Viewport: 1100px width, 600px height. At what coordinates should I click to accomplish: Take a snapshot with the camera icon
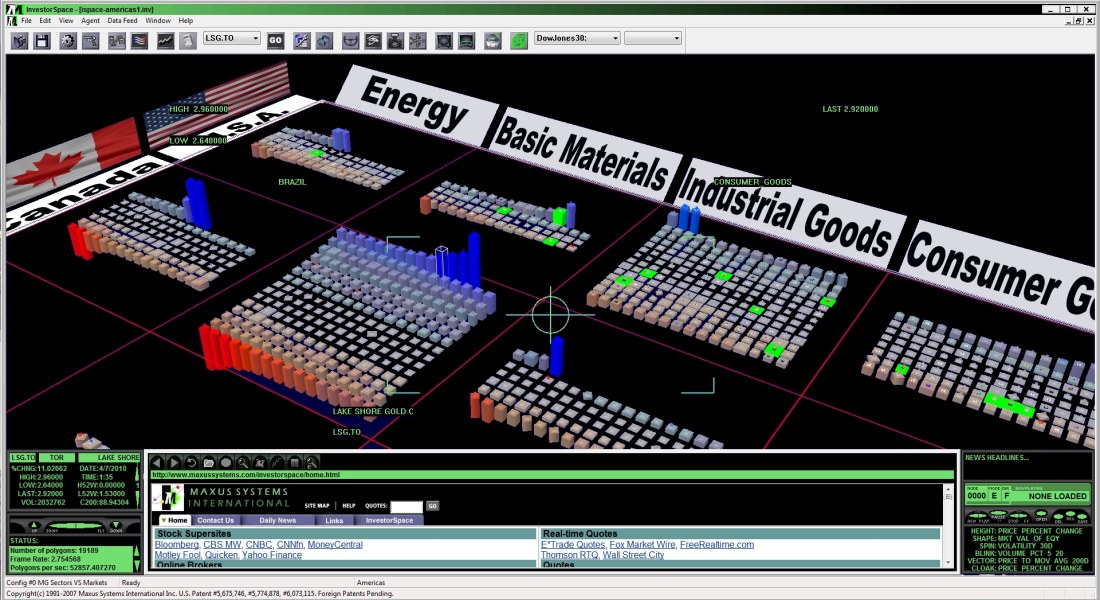pos(396,41)
